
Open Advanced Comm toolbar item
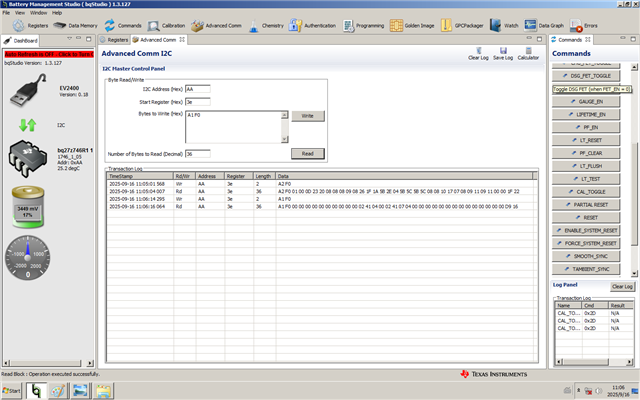pos(216,26)
